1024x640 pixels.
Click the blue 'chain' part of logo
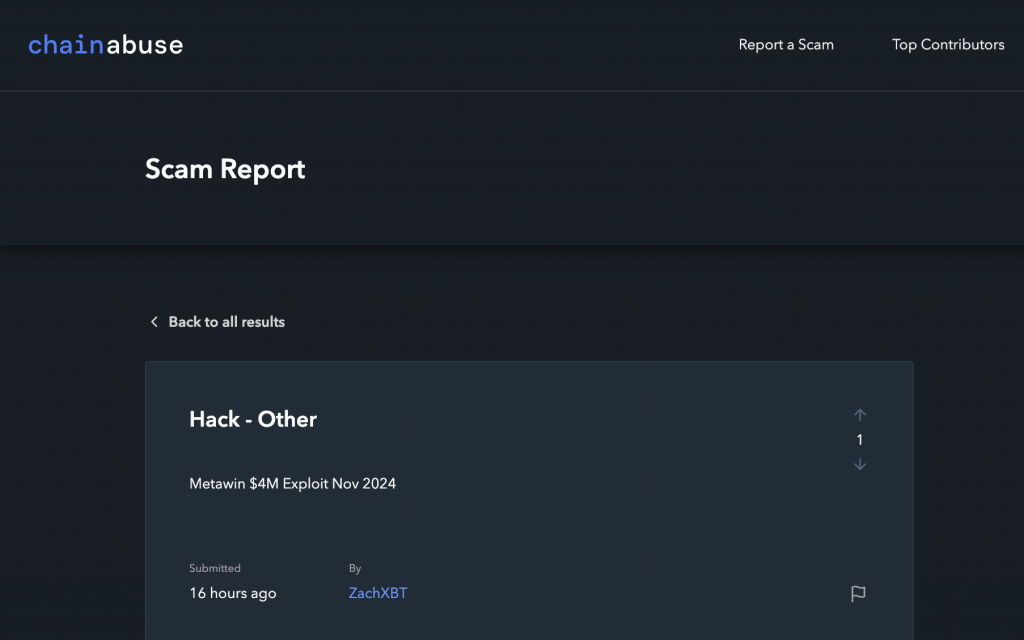(x=66, y=45)
